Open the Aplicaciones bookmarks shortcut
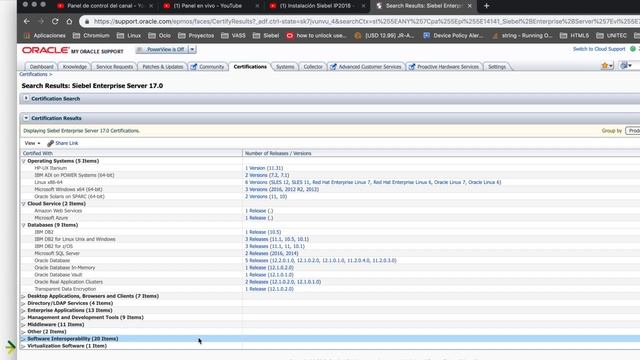The height and width of the screenshot is (360, 640). [44, 36]
